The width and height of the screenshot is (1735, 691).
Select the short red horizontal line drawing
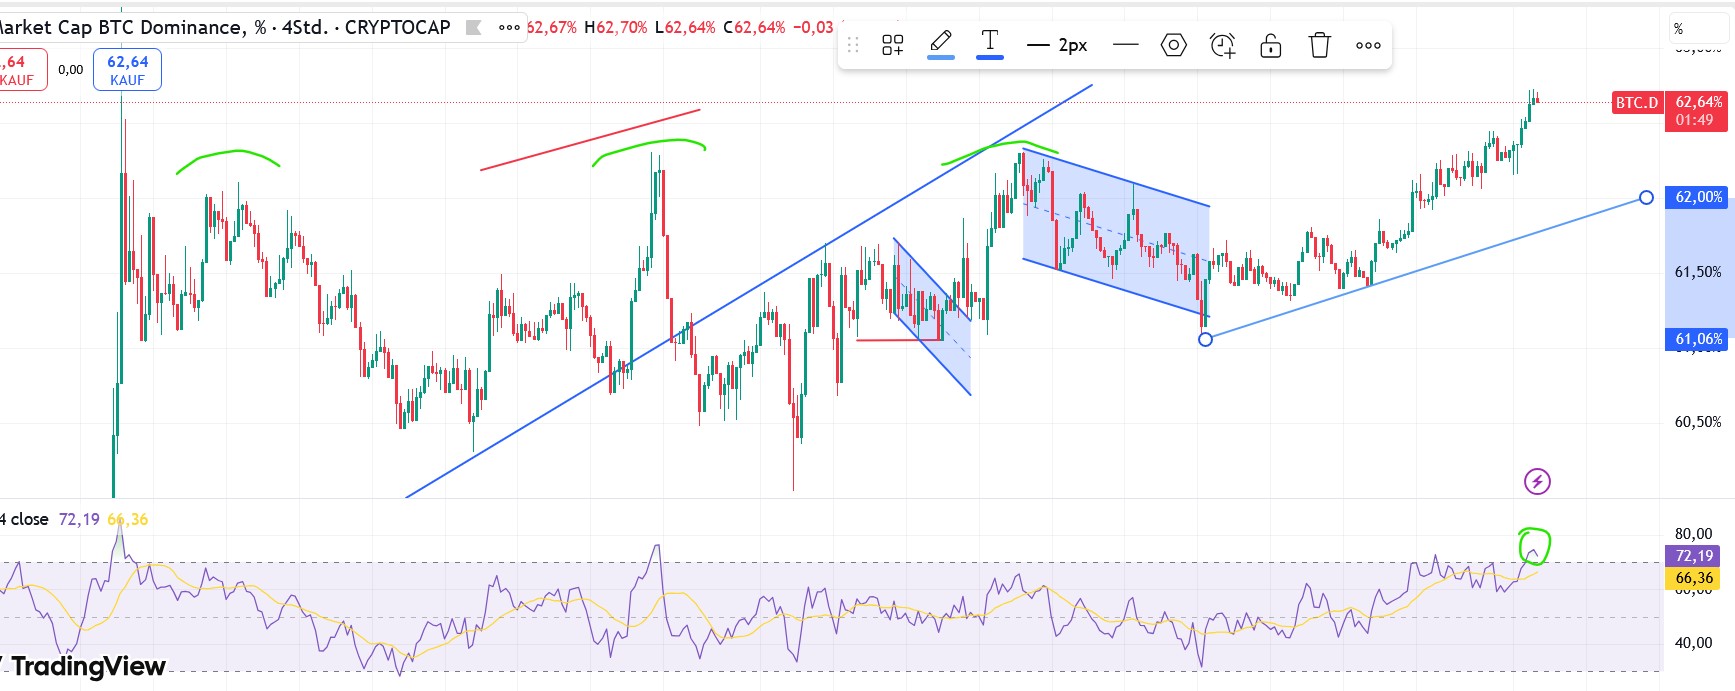(899, 340)
